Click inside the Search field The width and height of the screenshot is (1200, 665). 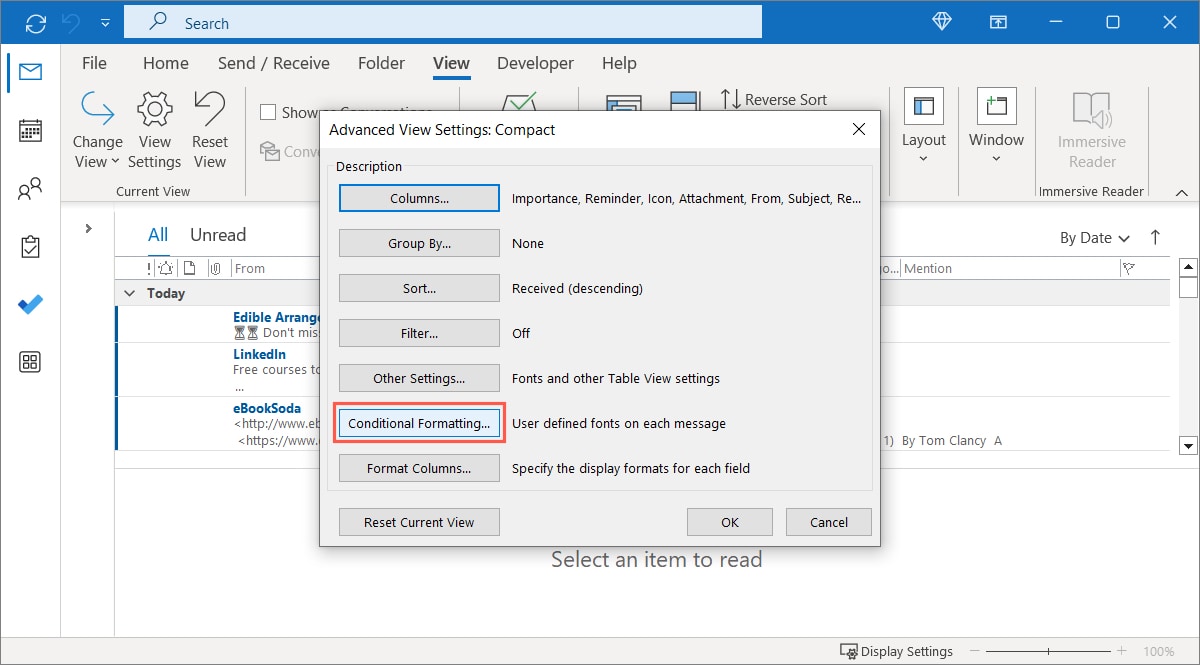[442, 21]
